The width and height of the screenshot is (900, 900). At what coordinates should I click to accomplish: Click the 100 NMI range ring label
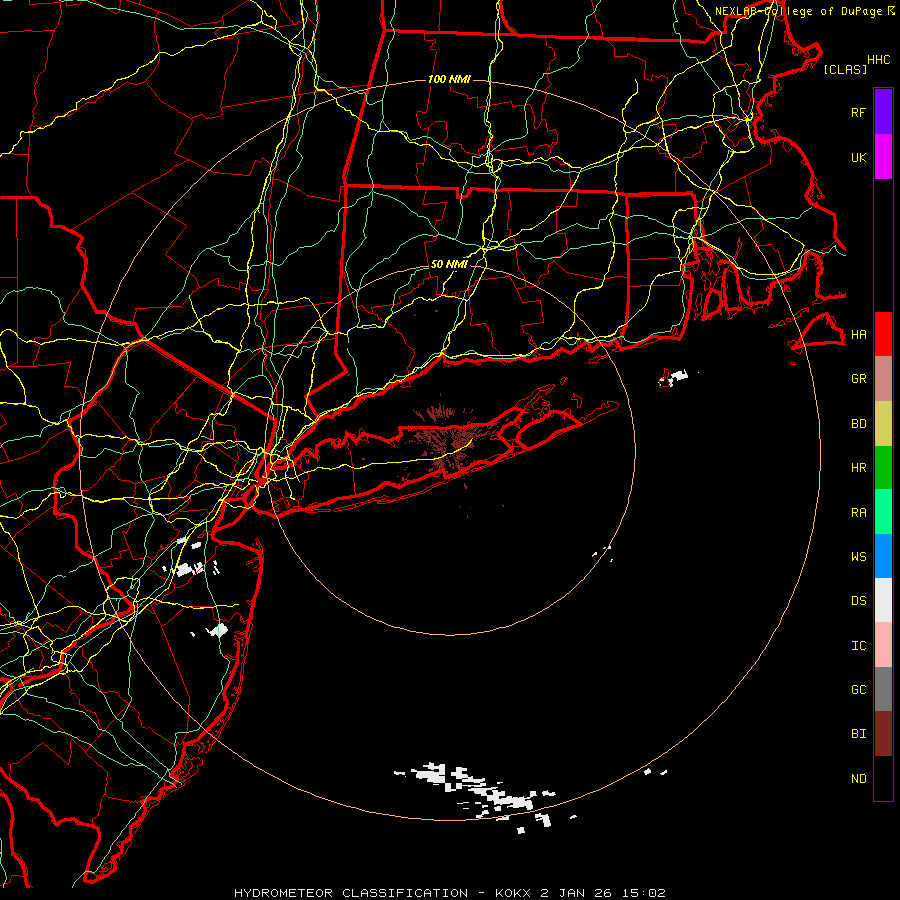point(449,79)
